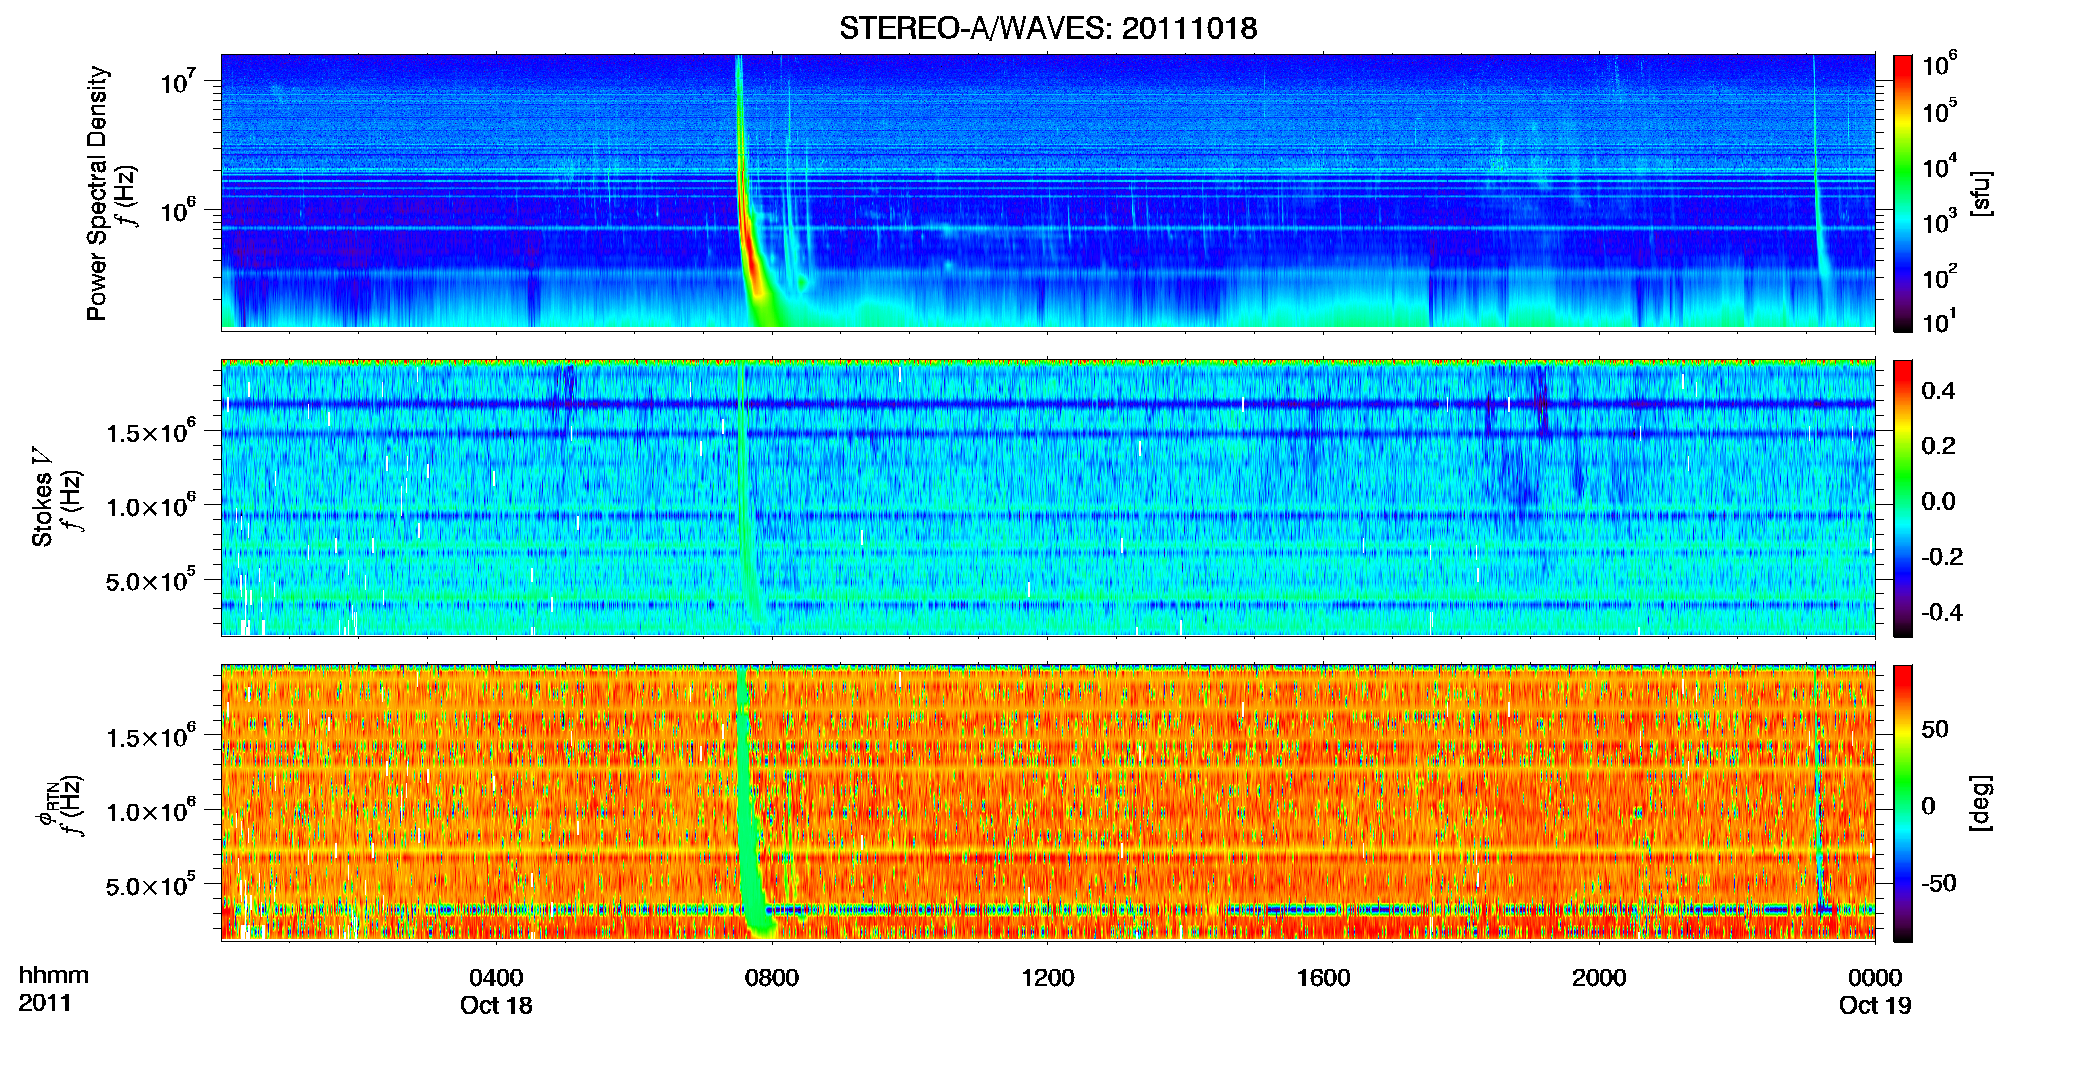
Task: Click the -50 value on the deg color bar
Action: pyautogui.click(x=1939, y=883)
